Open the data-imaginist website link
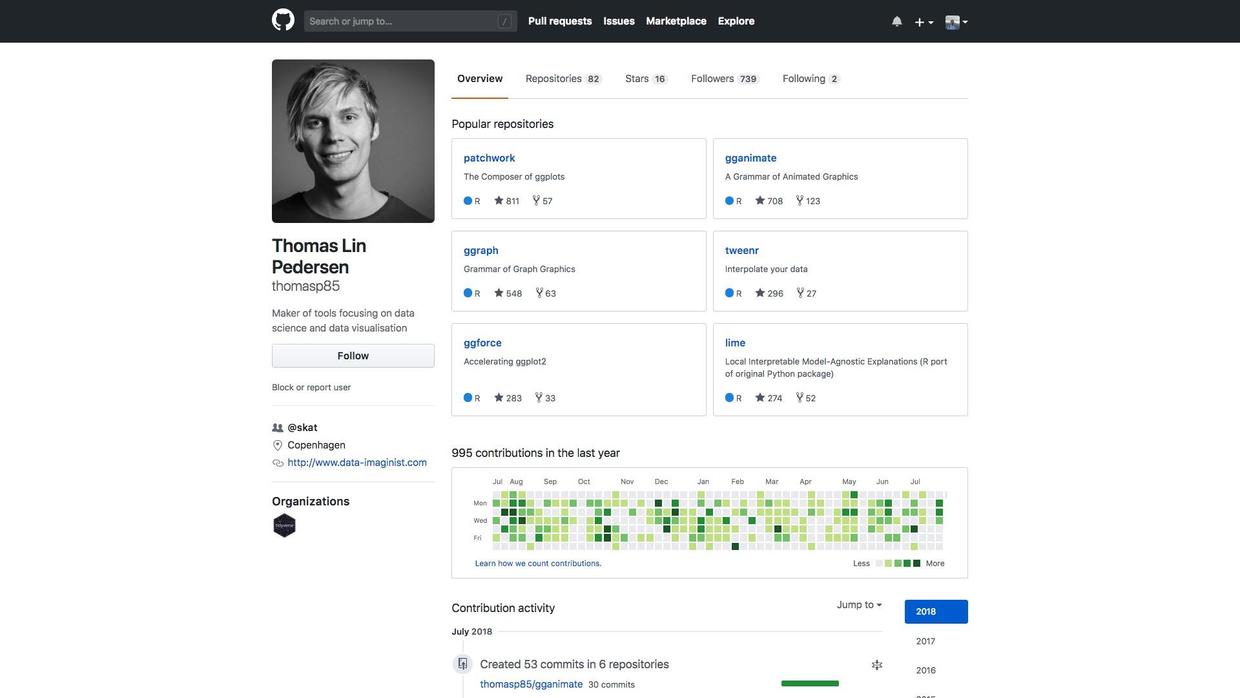 pyautogui.click(x=357, y=463)
